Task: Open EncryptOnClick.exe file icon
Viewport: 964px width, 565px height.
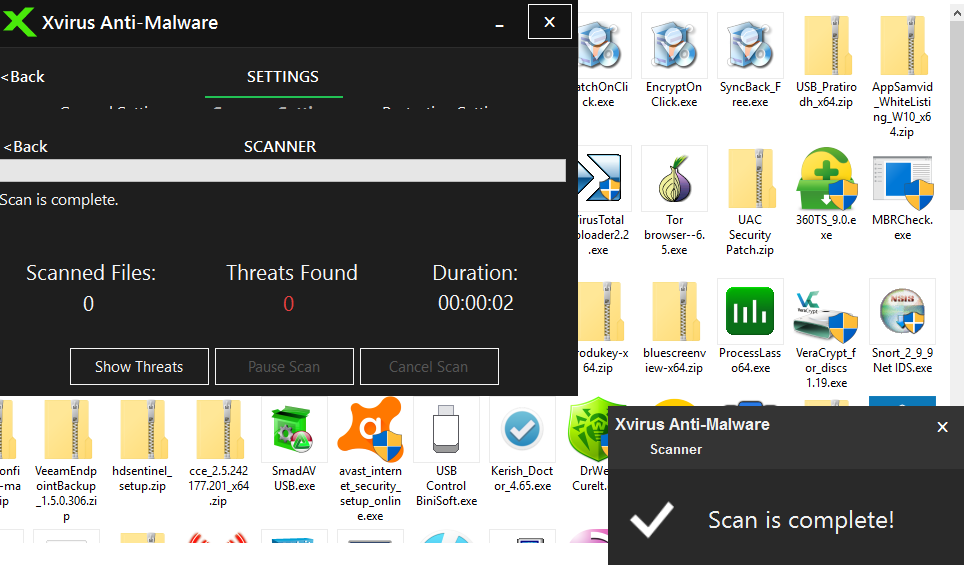Action: 674,43
